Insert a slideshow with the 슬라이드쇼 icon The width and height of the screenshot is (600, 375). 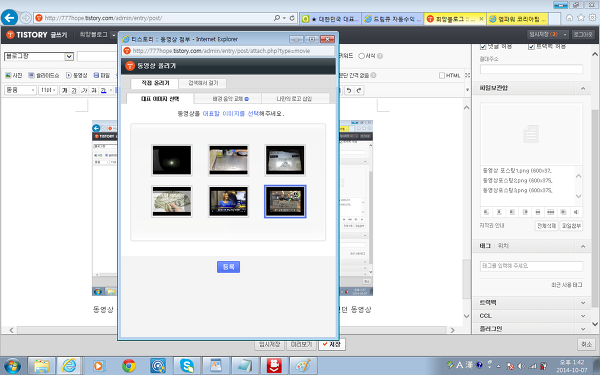pyautogui.click(x=44, y=75)
